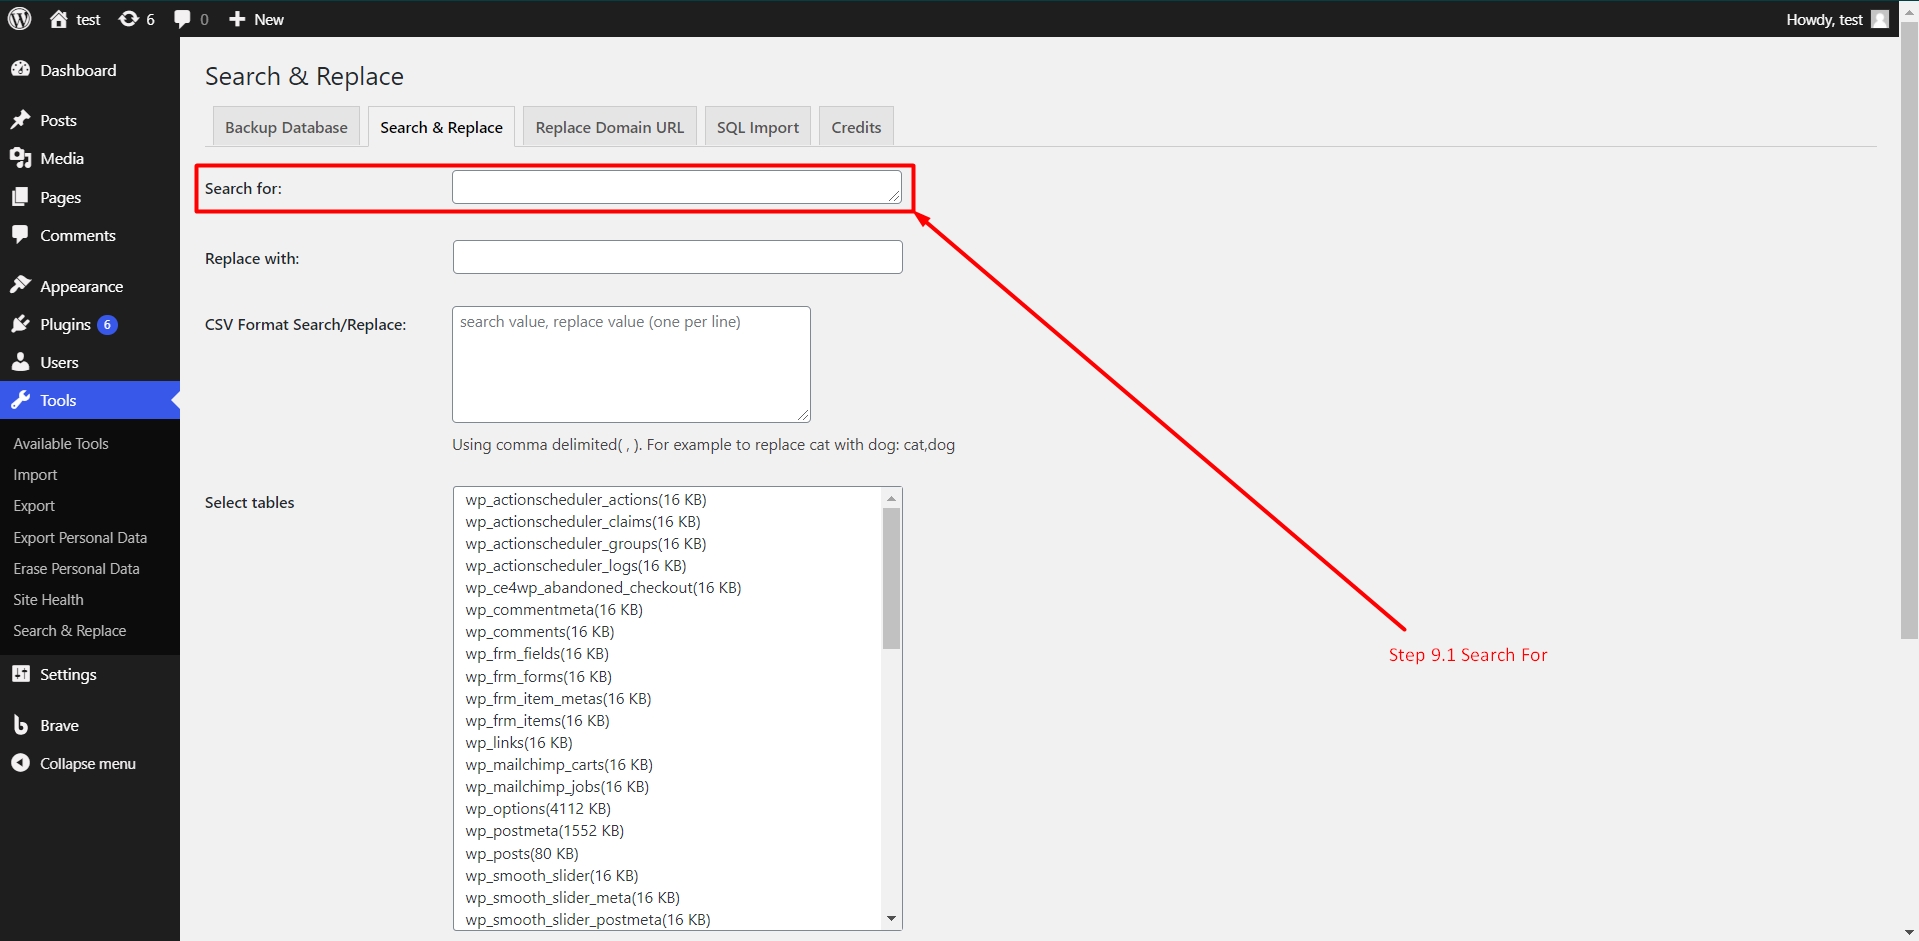Click the Tools wrench icon
The image size is (1919, 941).
click(20, 400)
